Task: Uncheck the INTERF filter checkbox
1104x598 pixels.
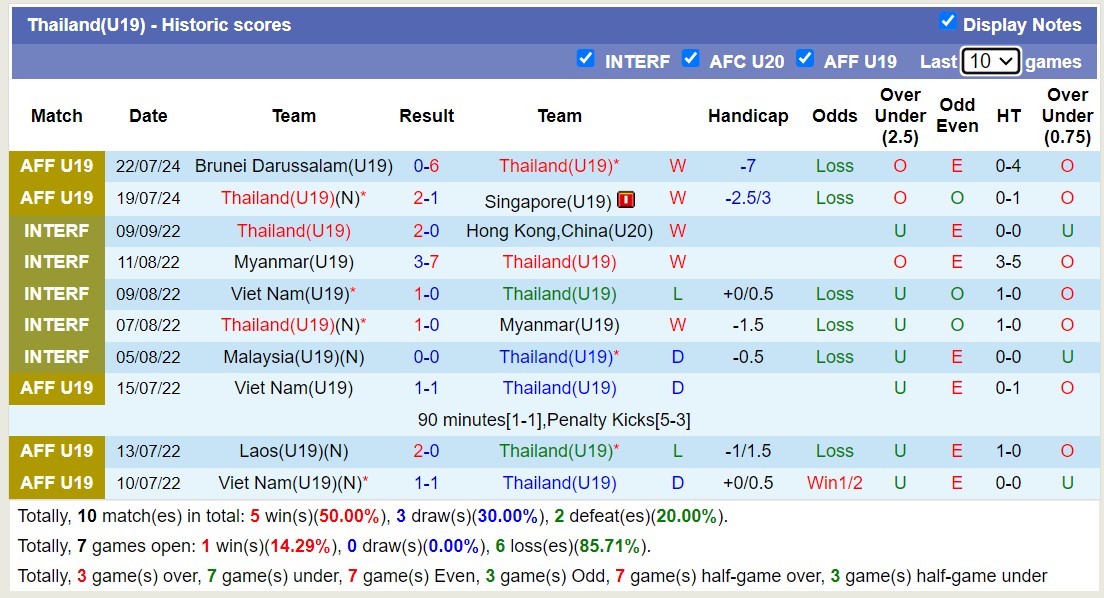Action: pos(586,58)
